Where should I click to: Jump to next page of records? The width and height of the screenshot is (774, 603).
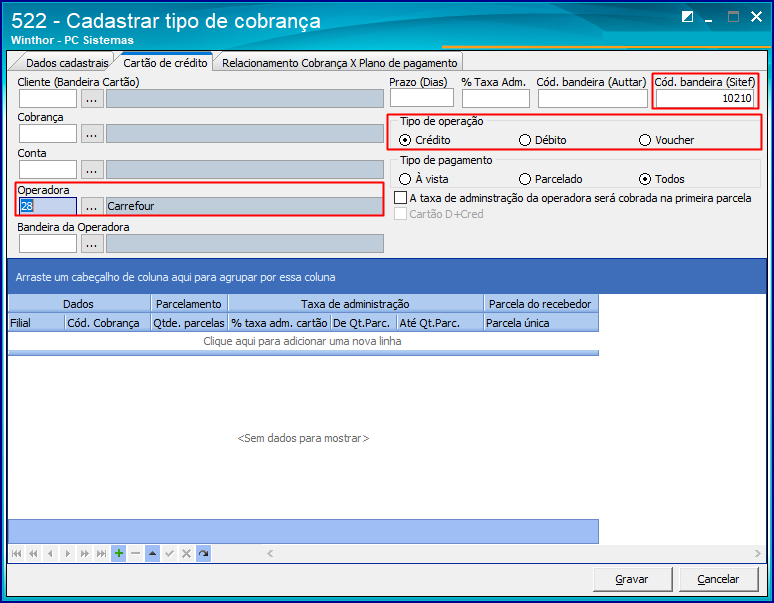[x=84, y=554]
